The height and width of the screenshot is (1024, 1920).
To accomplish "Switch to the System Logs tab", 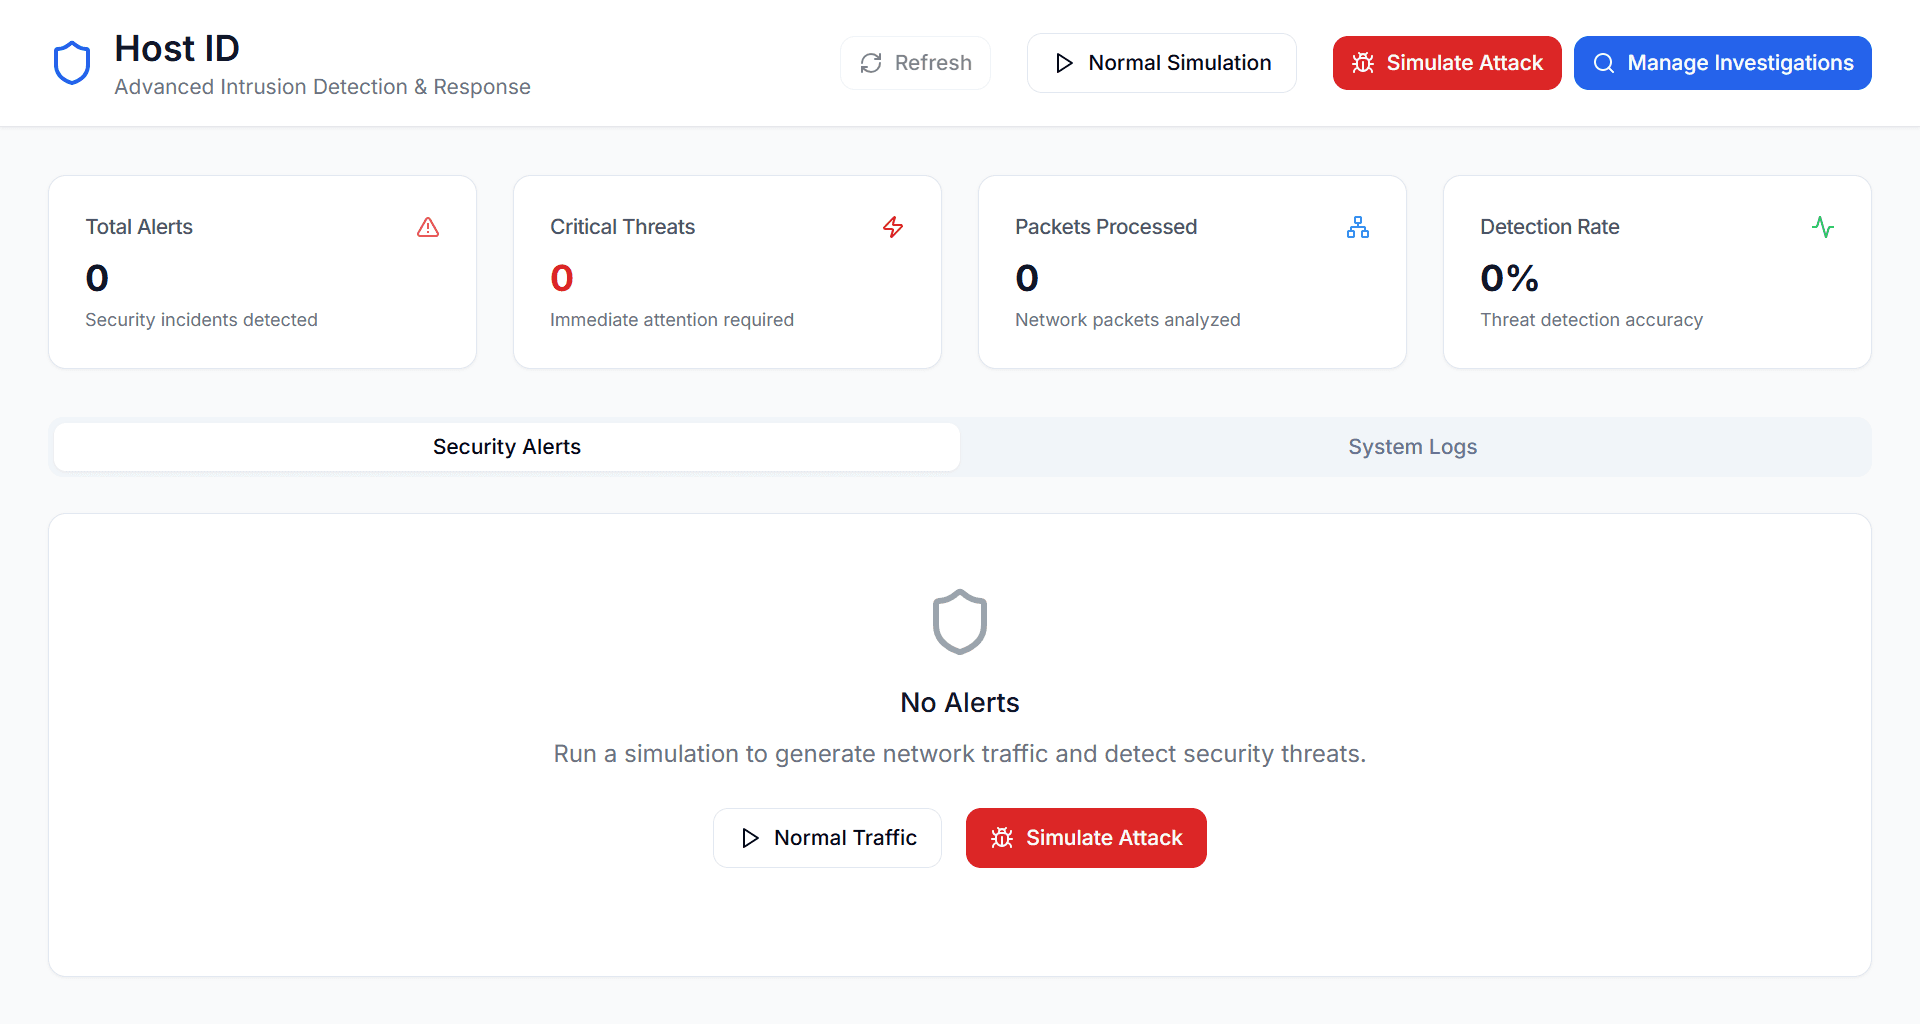I will [1412, 447].
